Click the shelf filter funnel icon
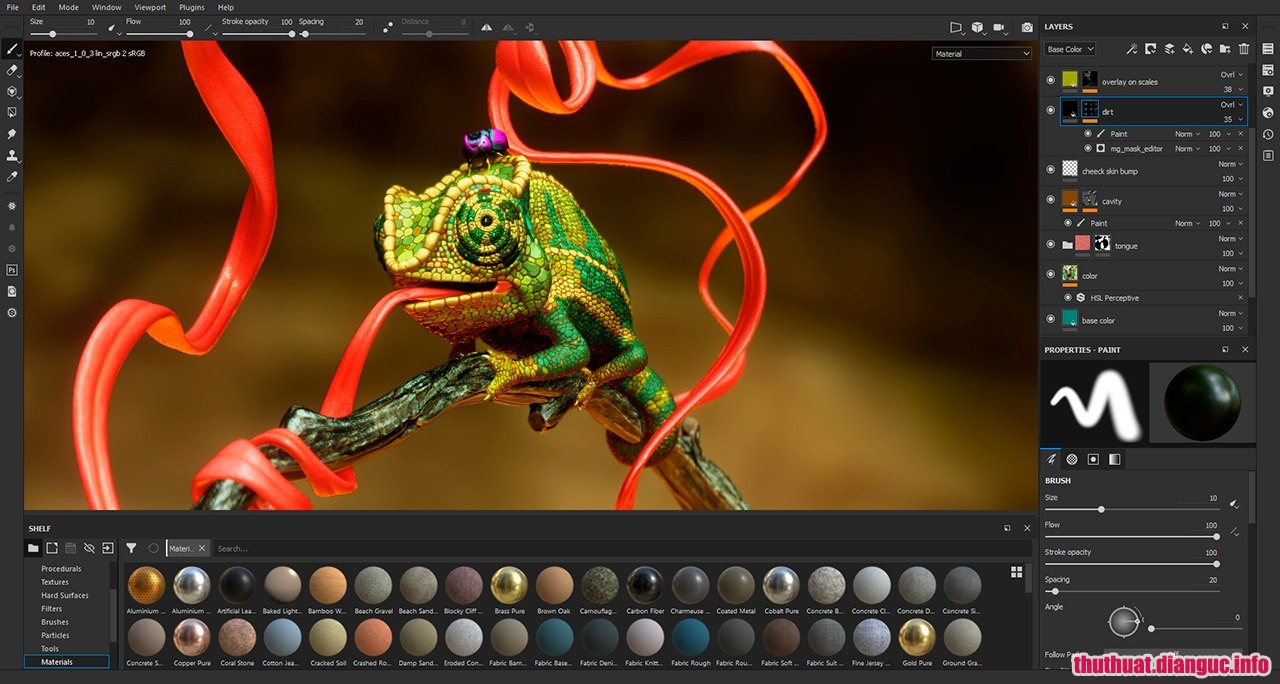The image size is (1280, 684). [131, 548]
